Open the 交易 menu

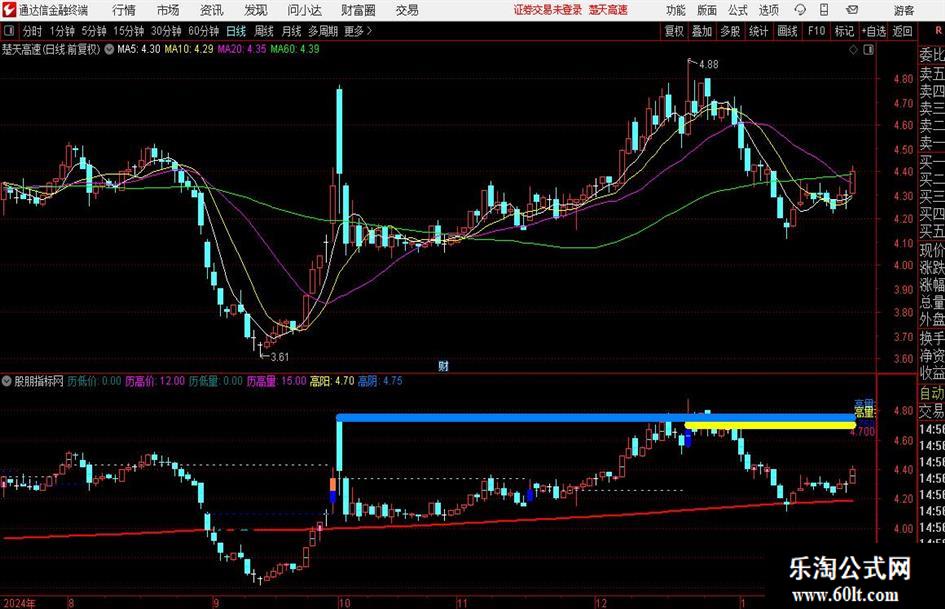pos(407,10)
